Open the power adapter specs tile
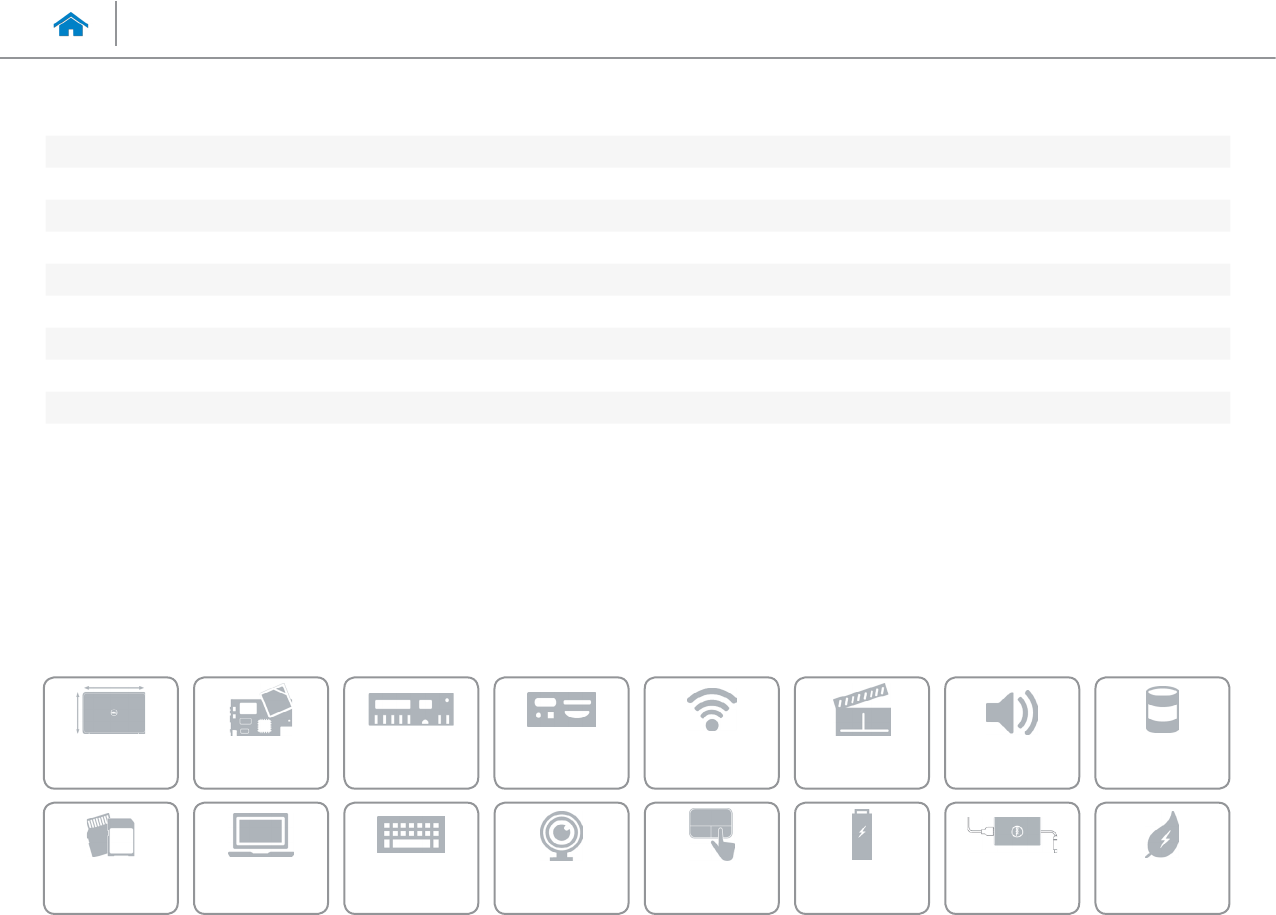This screenshot has width=1276, height=915. 1012,857
